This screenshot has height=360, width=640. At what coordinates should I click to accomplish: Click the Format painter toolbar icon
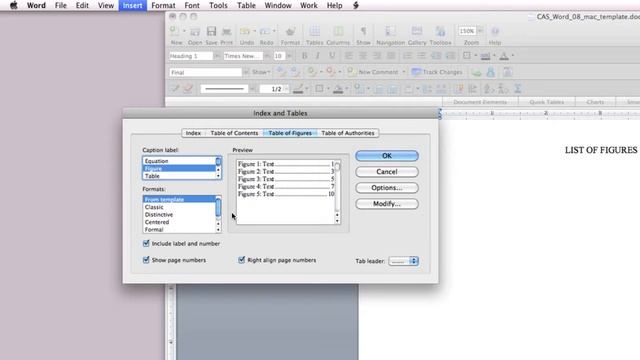(290, 31)
